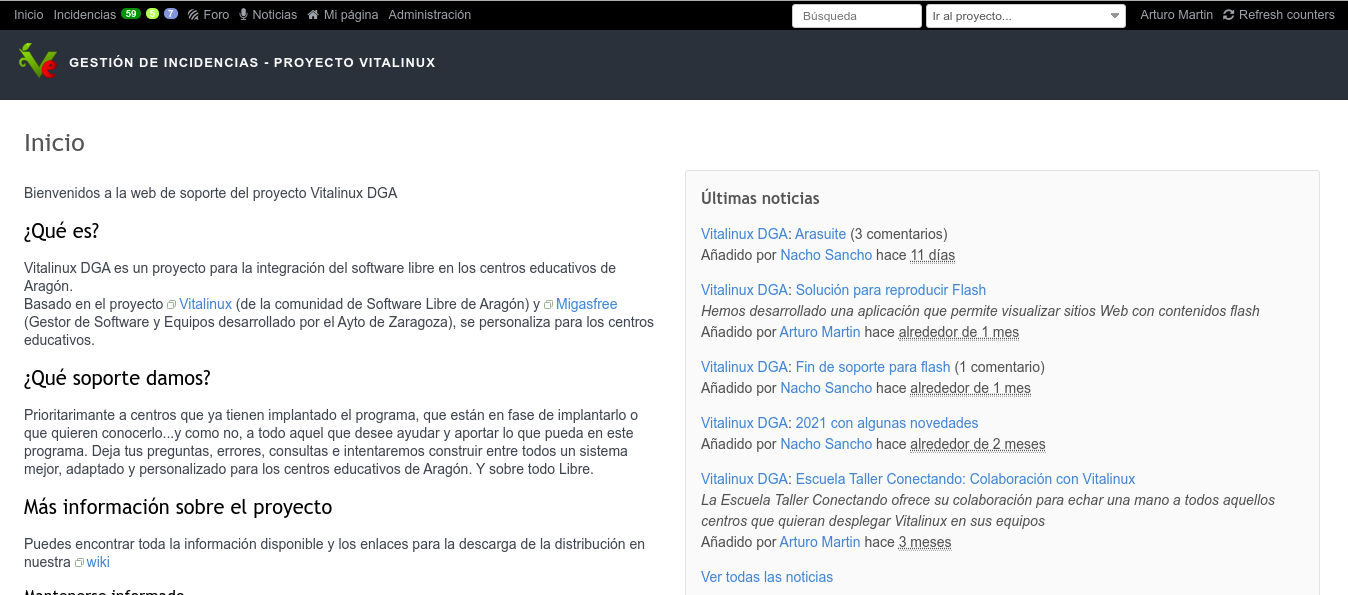Open the yellow-green 5 incidents badge

[152, 14]
